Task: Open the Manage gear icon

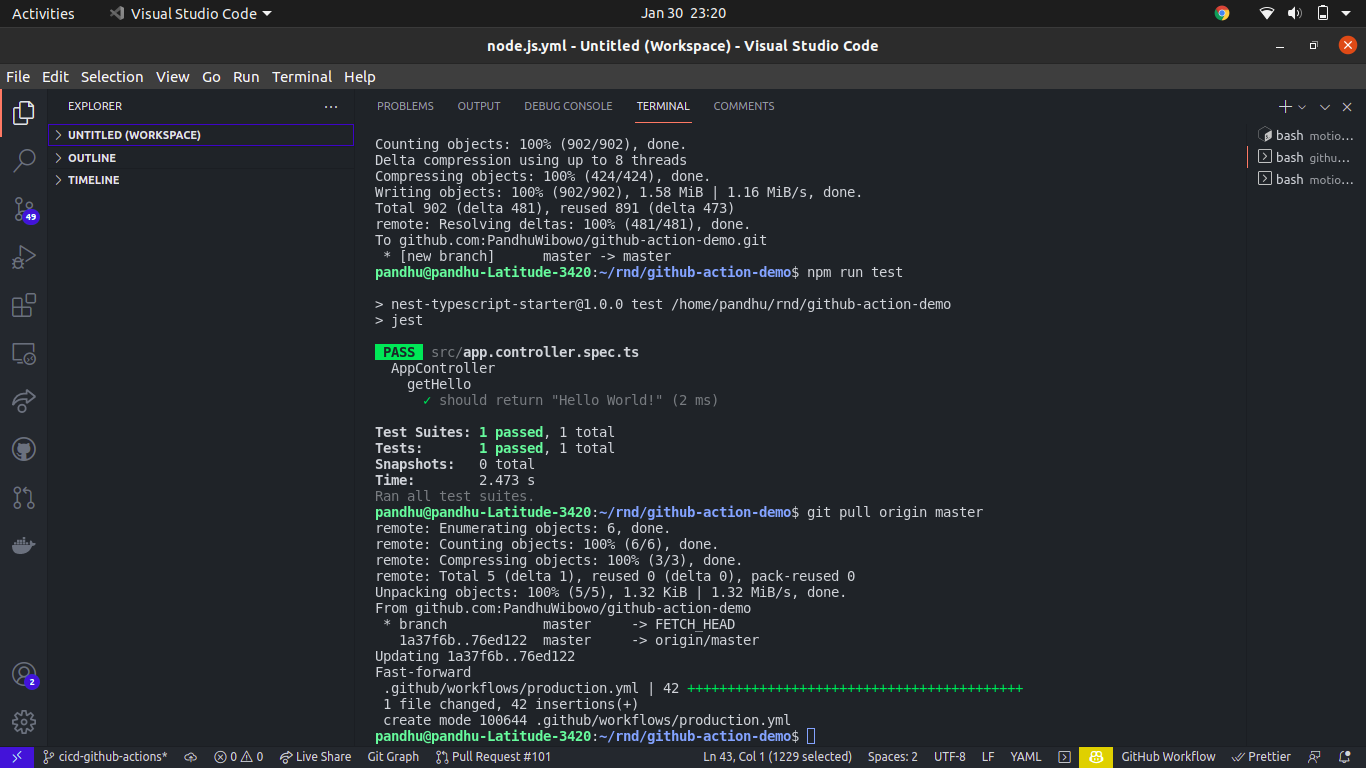Action: 23,722
